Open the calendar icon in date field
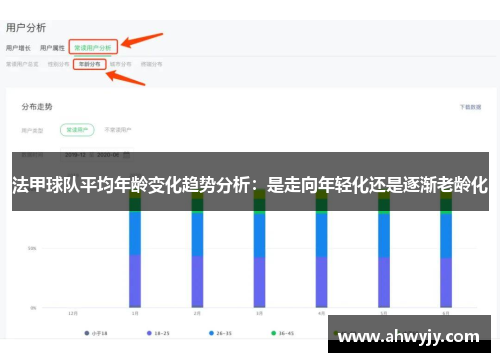500x362 pixels. pos(127,155)
